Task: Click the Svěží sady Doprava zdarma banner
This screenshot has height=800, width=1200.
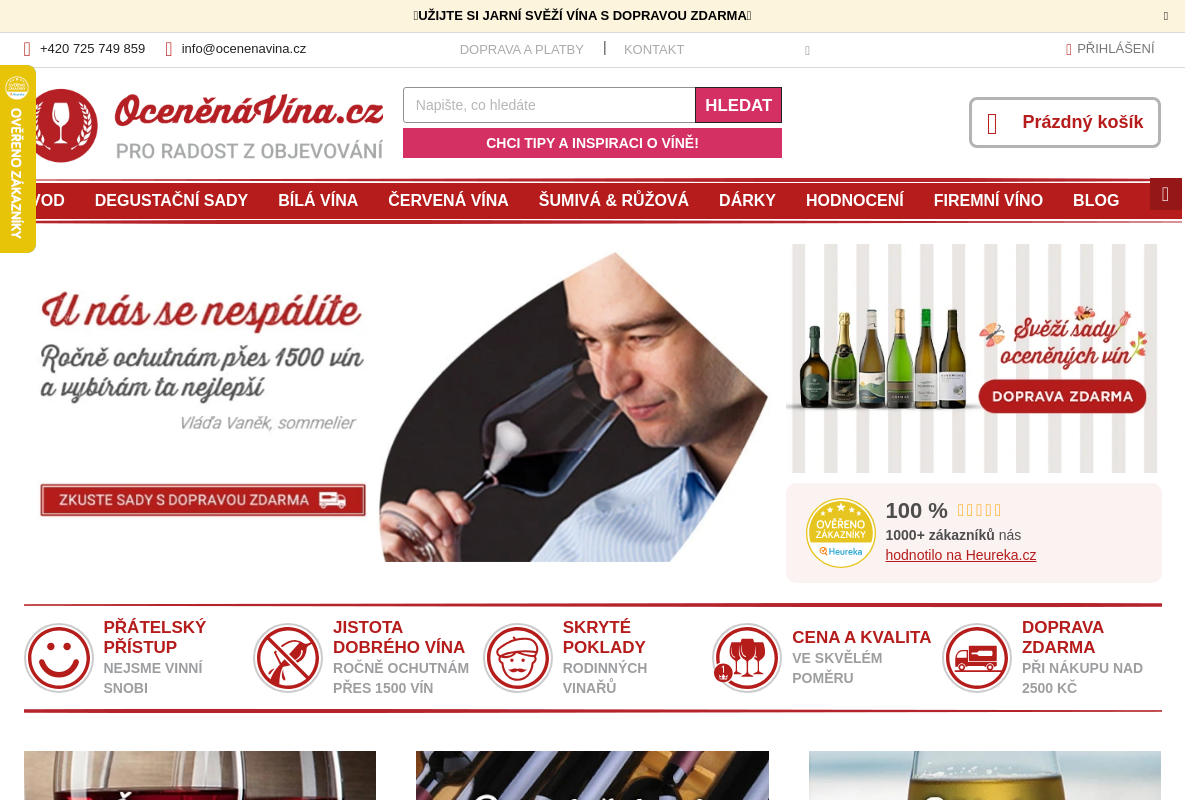Action: pos(974,358)
